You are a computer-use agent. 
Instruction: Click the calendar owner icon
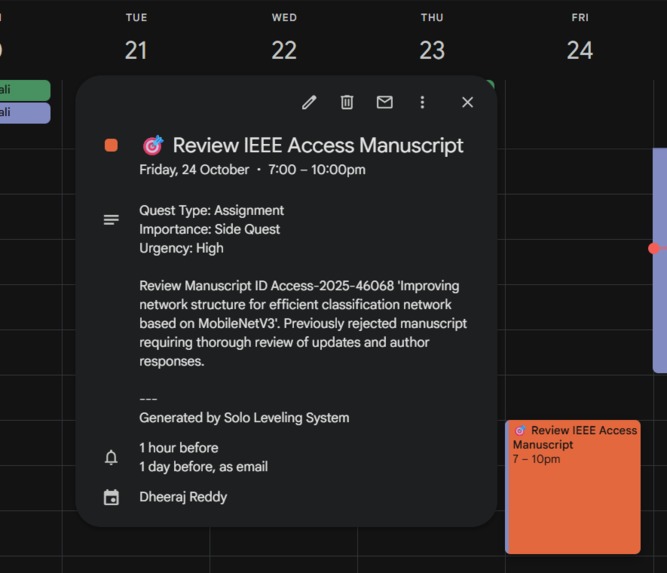[x=111, y=497]
